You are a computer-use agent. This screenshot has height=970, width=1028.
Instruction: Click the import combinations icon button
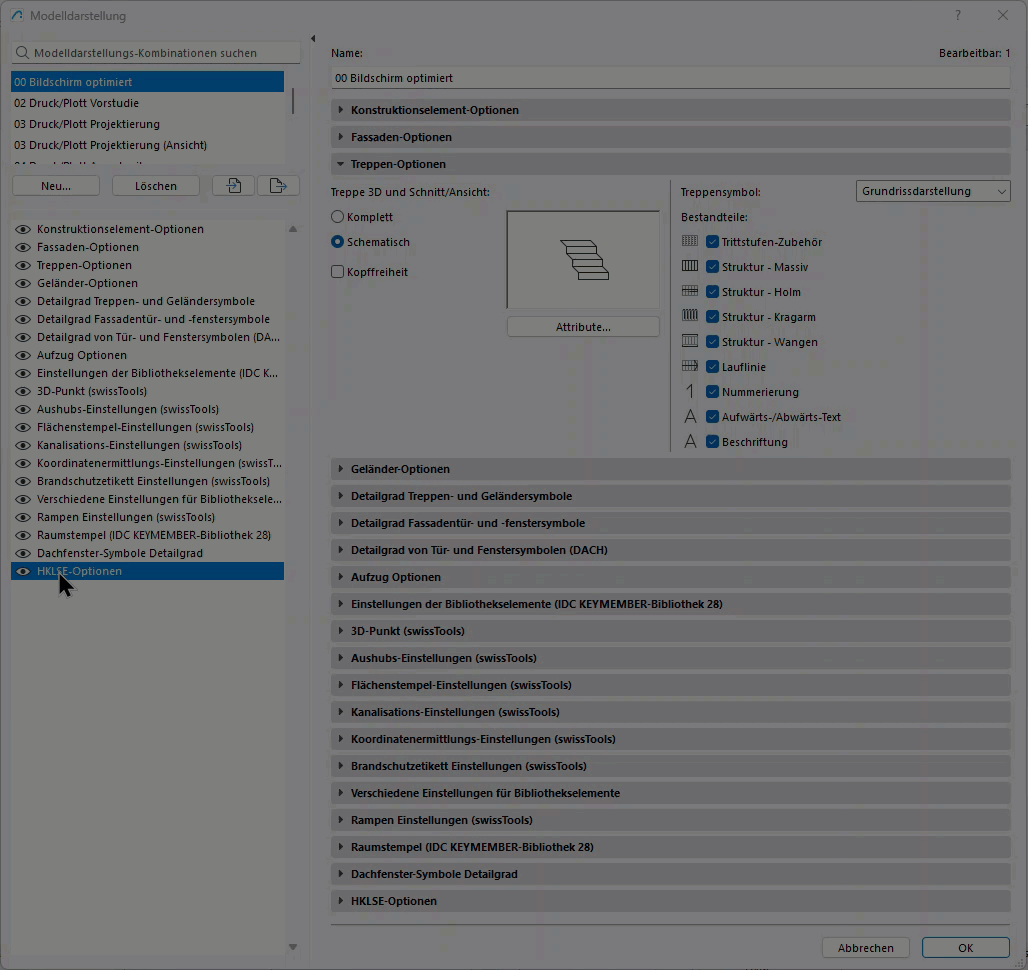coord(233,186)
